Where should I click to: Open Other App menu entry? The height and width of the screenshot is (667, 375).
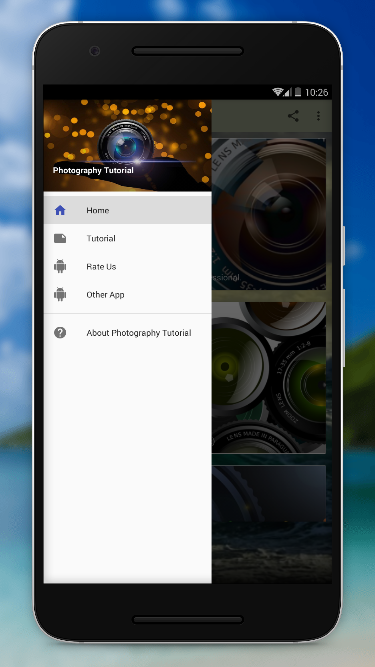pyautogui.click(x=128, y=294)
